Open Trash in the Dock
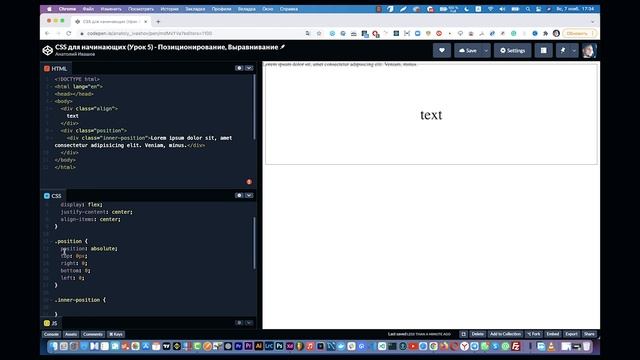Screen dimensions: 640x360 [587, 347]
